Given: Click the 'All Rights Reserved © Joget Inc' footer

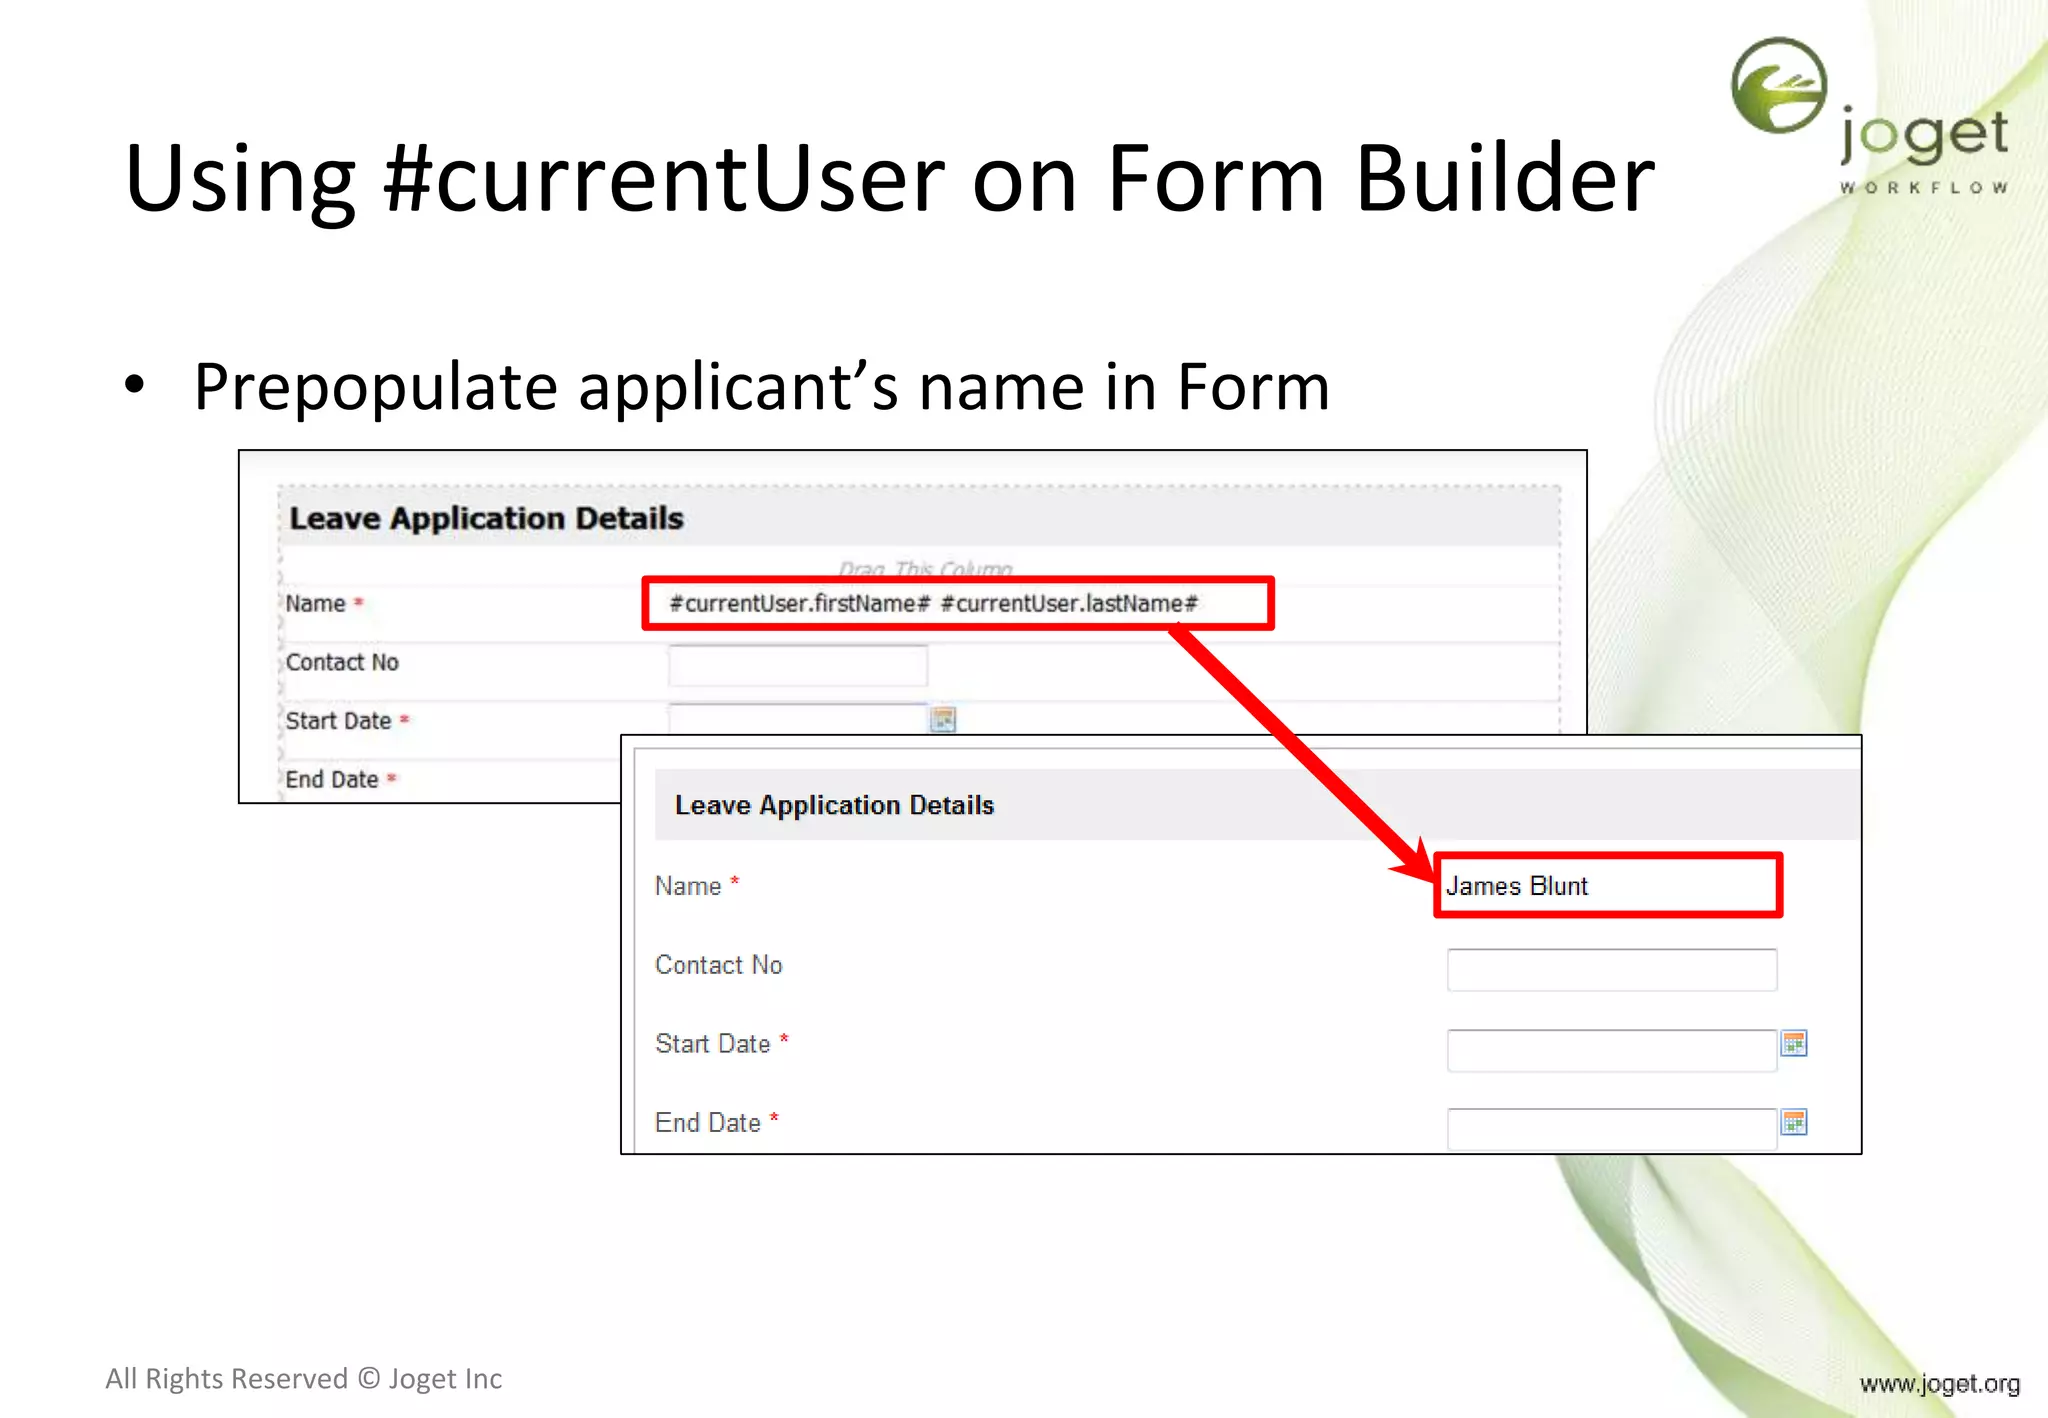Looking at the screenshot, I should click(303, 1378).
